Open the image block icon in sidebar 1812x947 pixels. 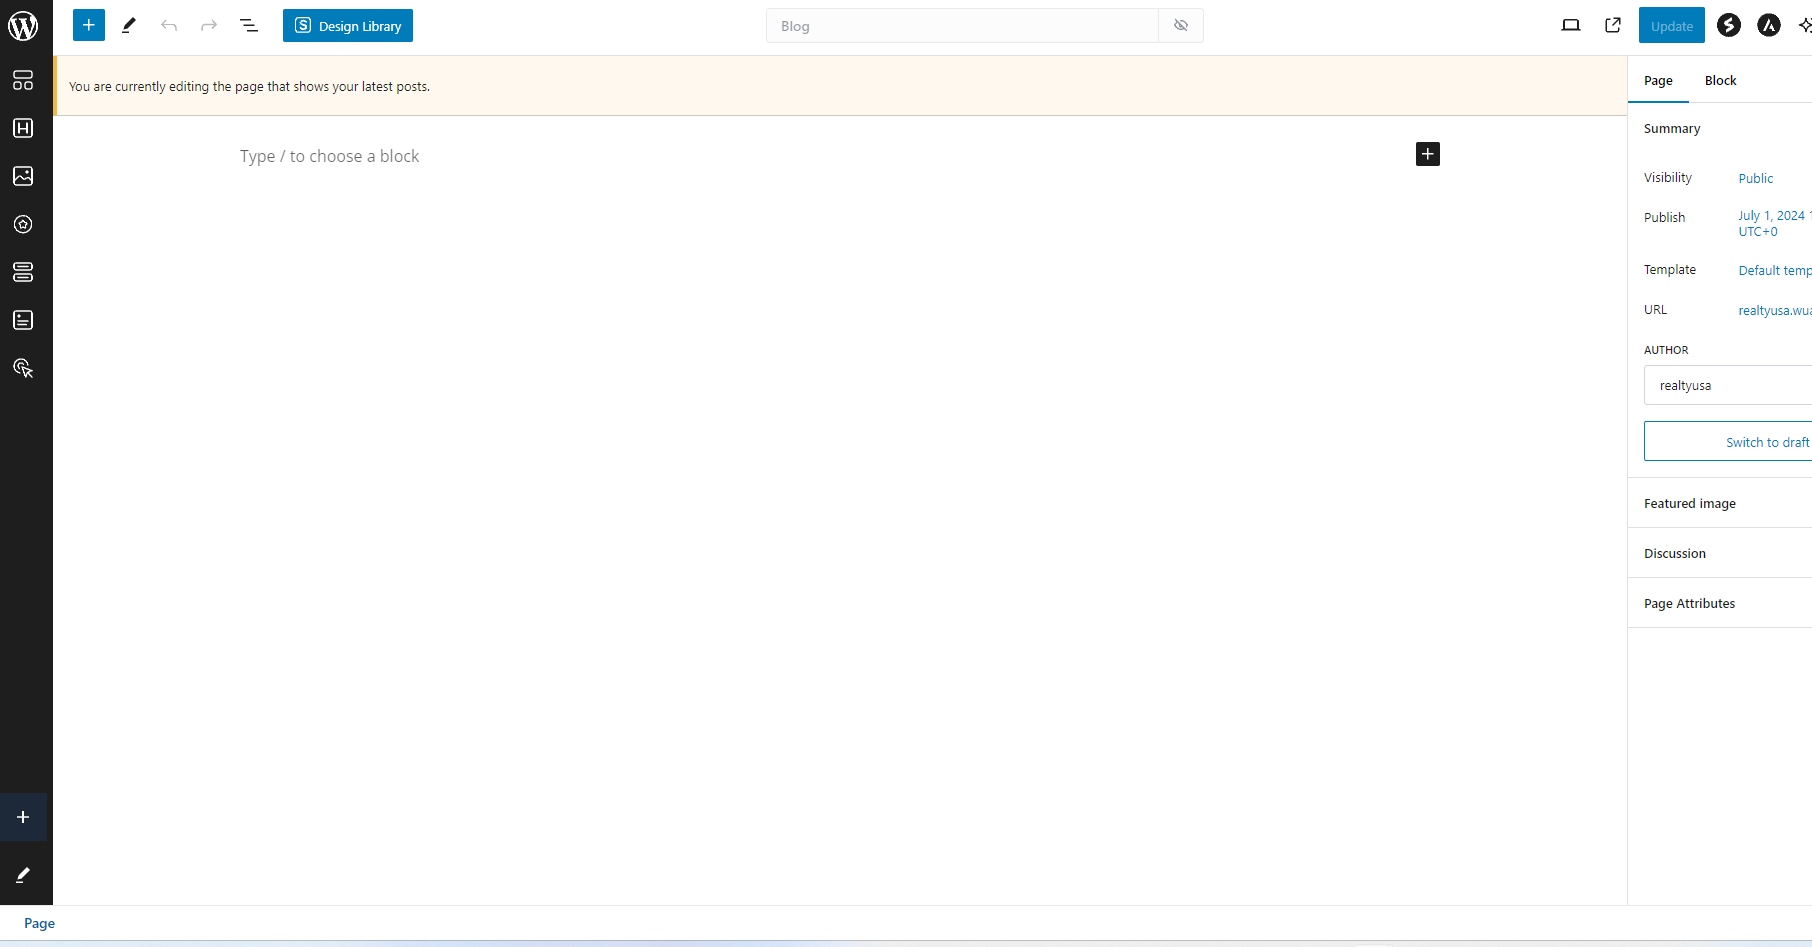click(23, 176)
